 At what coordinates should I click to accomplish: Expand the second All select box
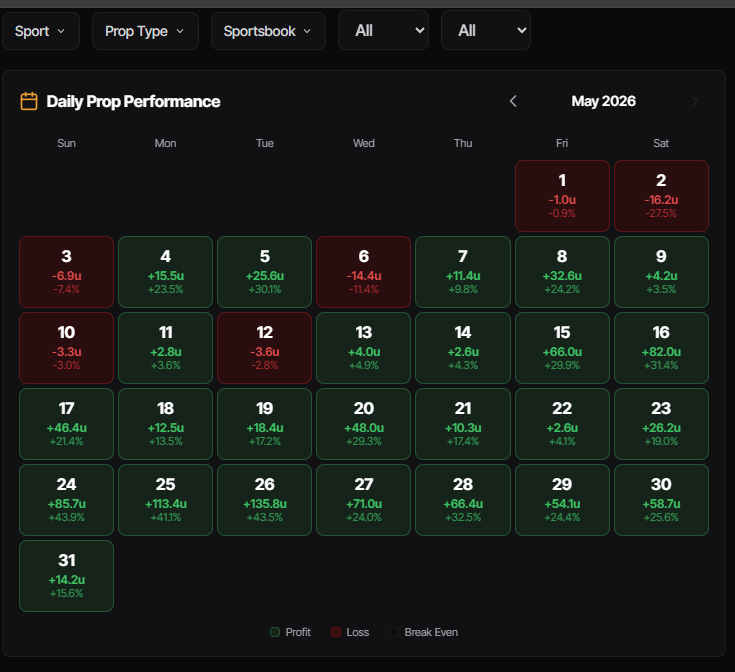click(486, 30)
